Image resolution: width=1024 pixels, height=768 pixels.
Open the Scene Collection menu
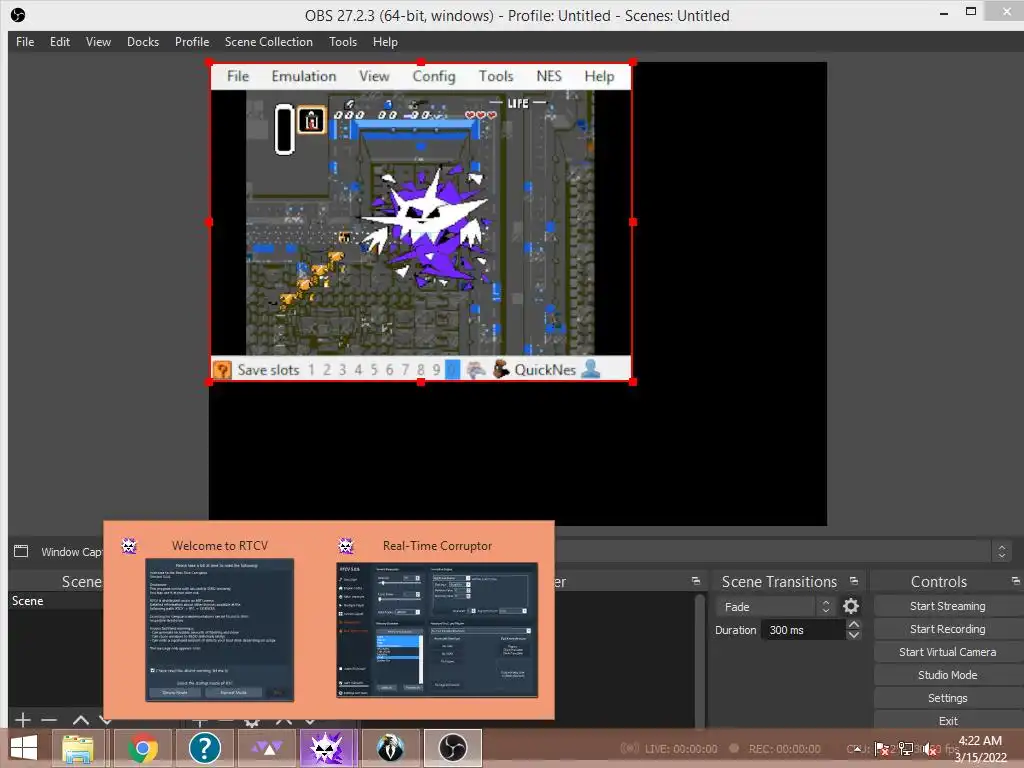(268, 41)
